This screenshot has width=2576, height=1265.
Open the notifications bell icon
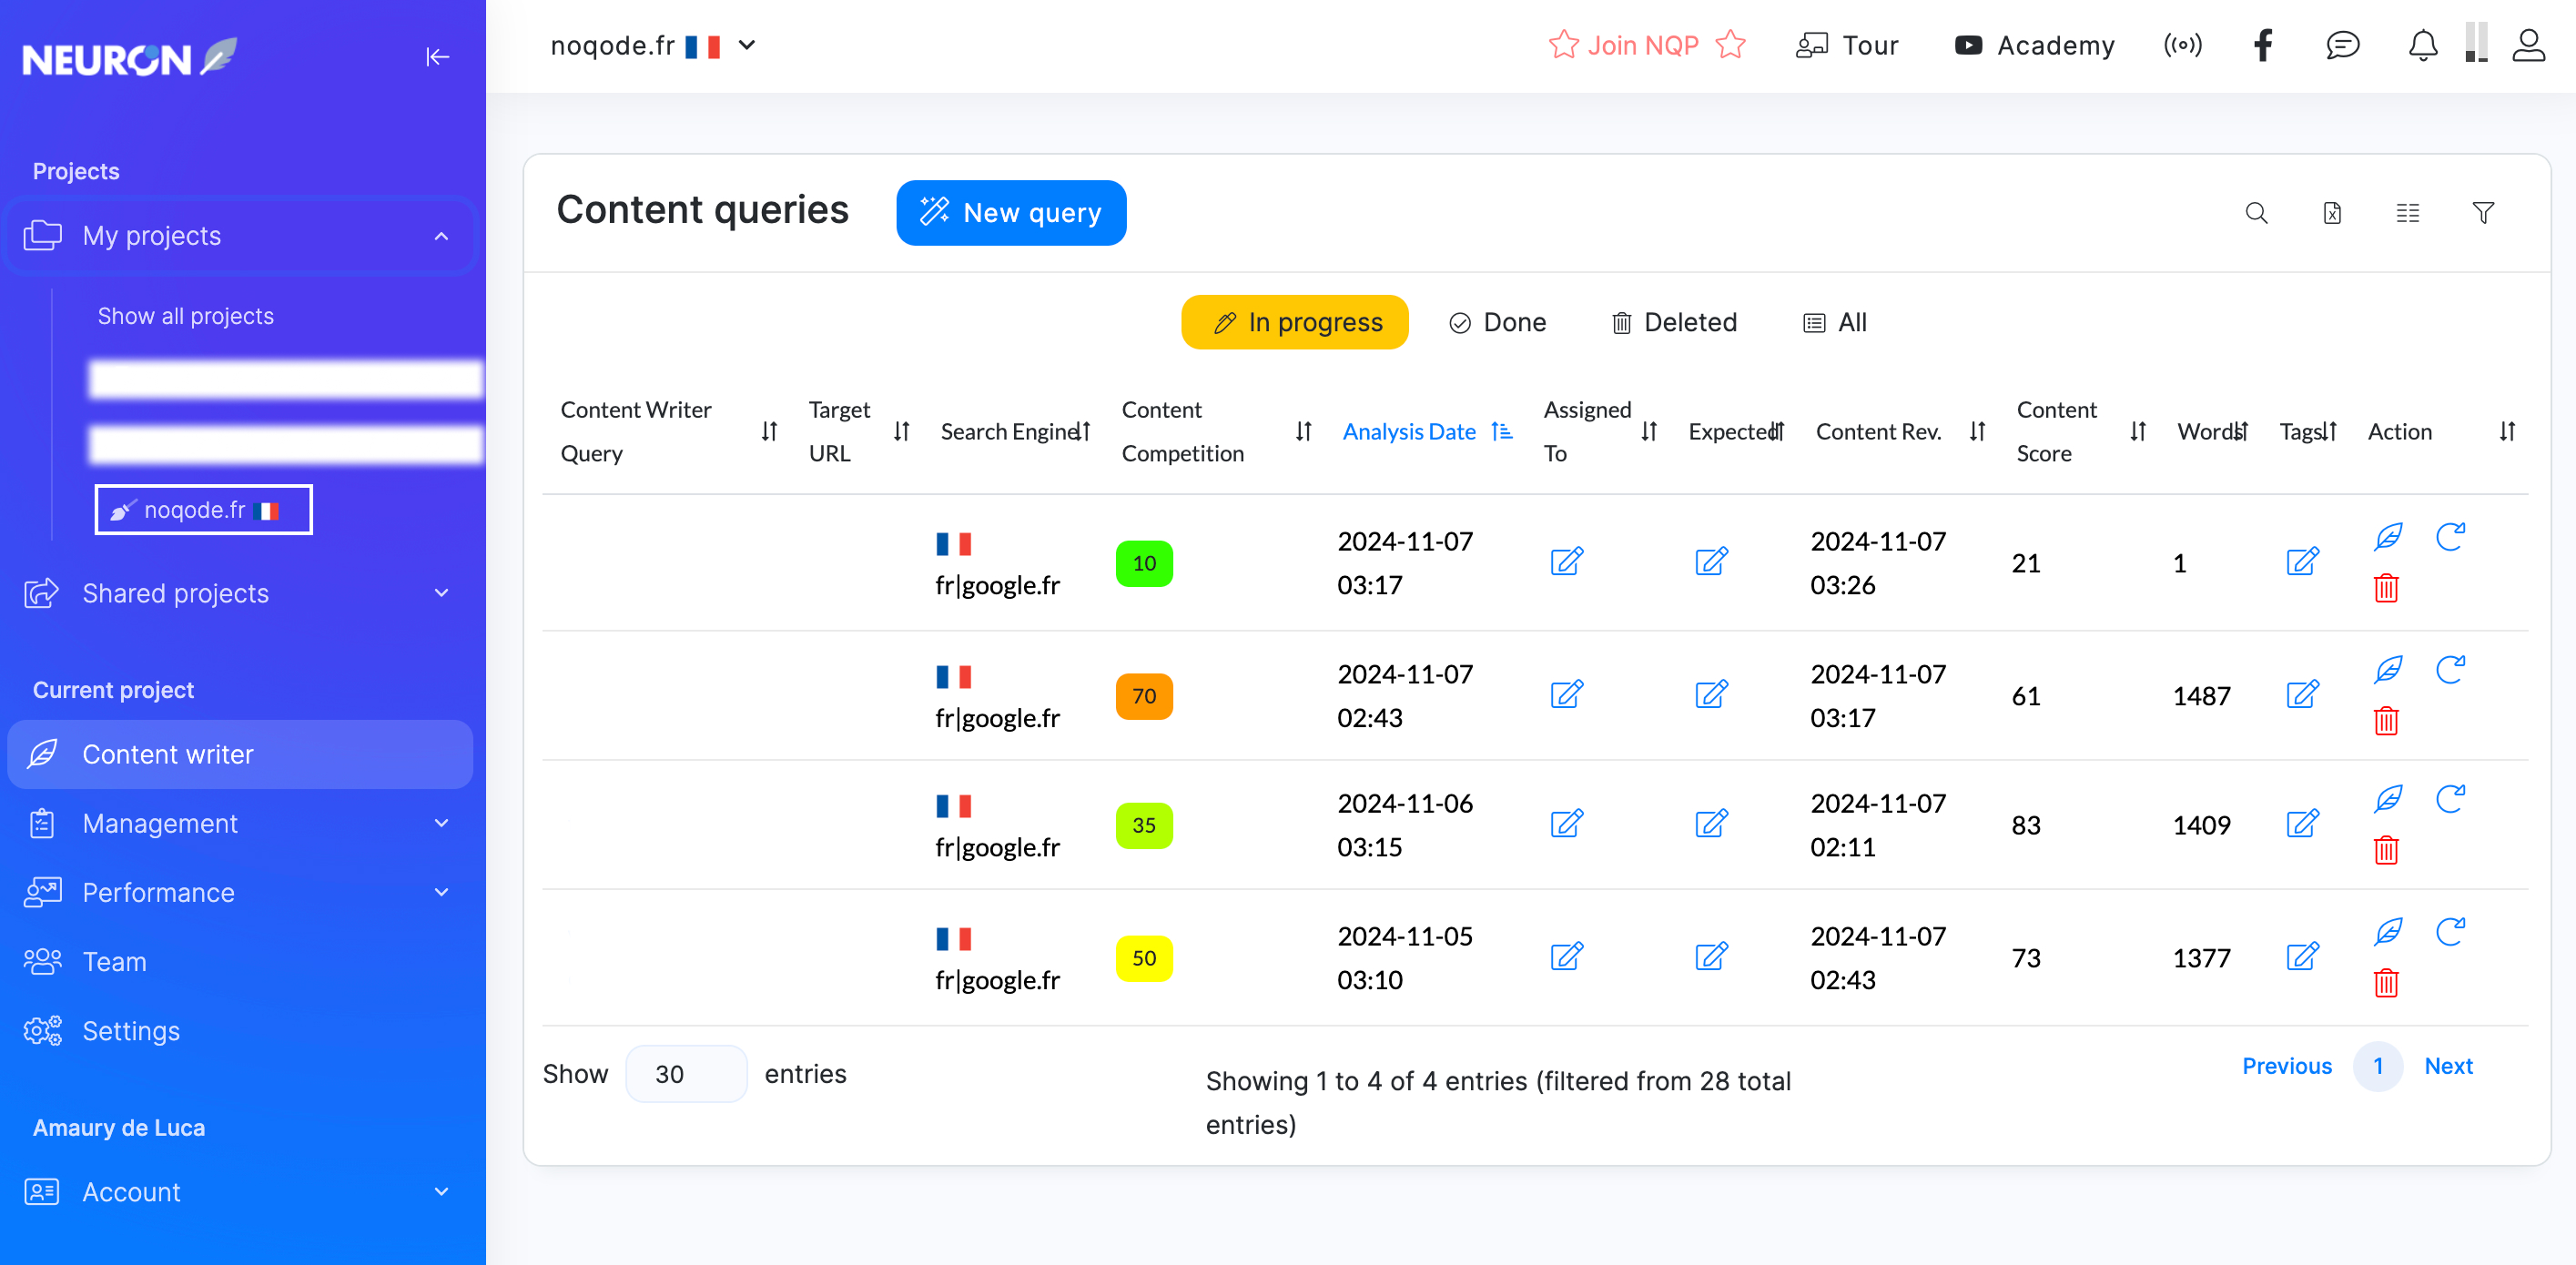tap(2422, 45)
